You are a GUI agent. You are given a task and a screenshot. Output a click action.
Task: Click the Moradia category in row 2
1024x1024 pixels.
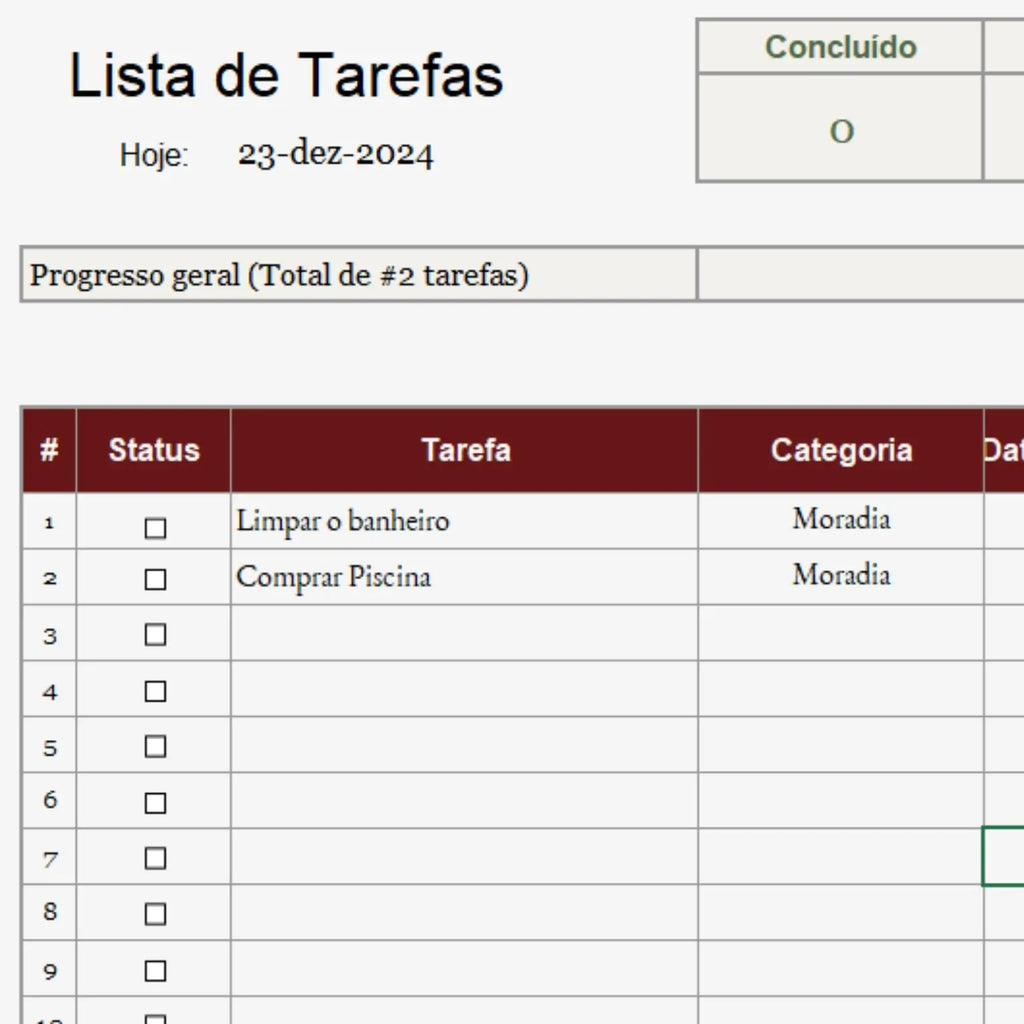(x=841, y=577)
